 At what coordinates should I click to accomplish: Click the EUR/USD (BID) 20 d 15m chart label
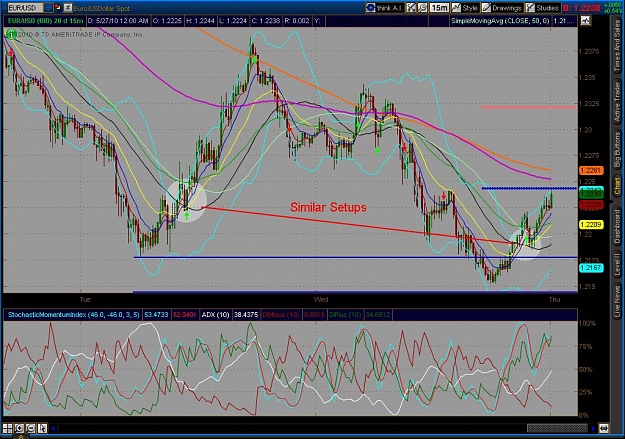45,21
